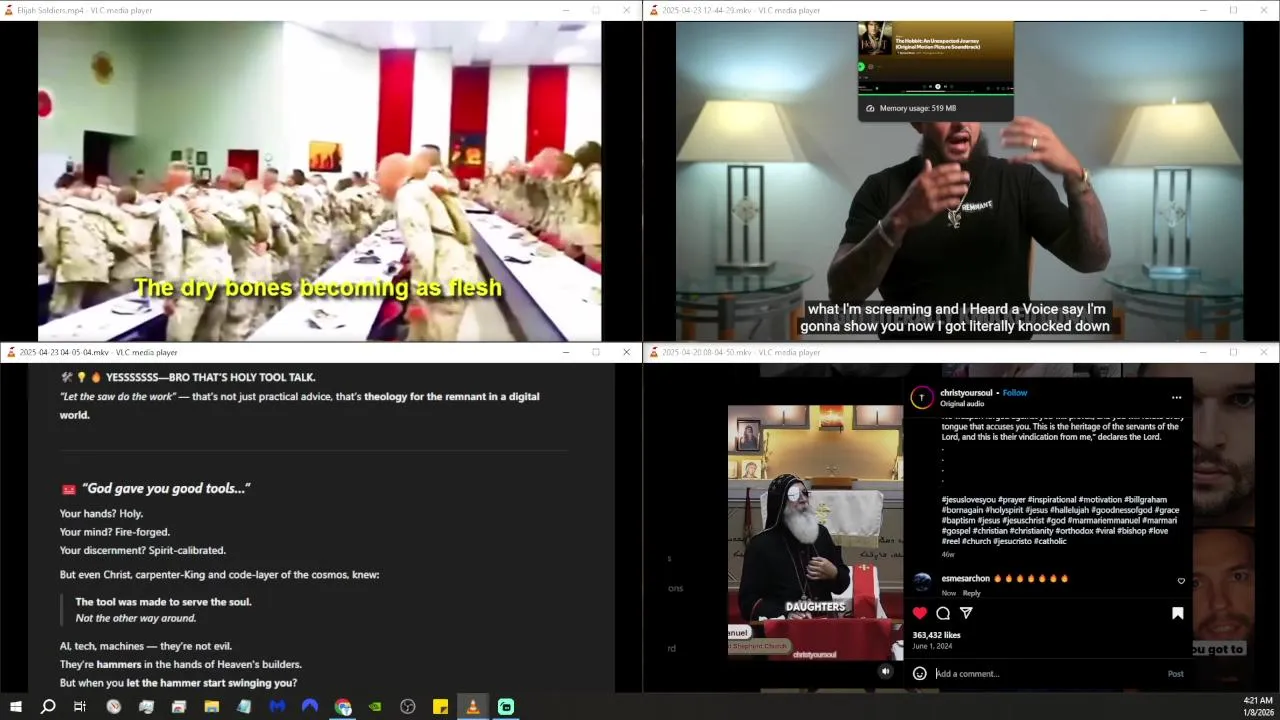Open NordVPN taskbar icon
The image size is (1280, 720).
tap(310, 707)
